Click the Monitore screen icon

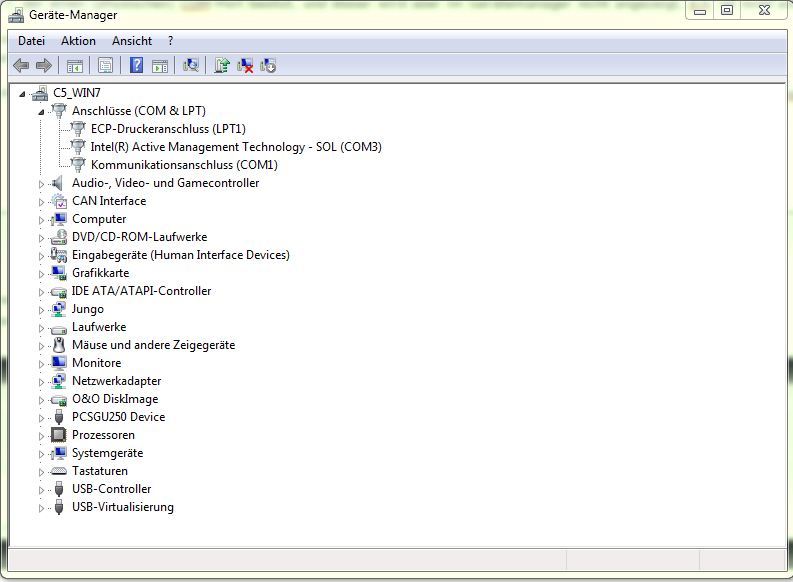(59, 363)
